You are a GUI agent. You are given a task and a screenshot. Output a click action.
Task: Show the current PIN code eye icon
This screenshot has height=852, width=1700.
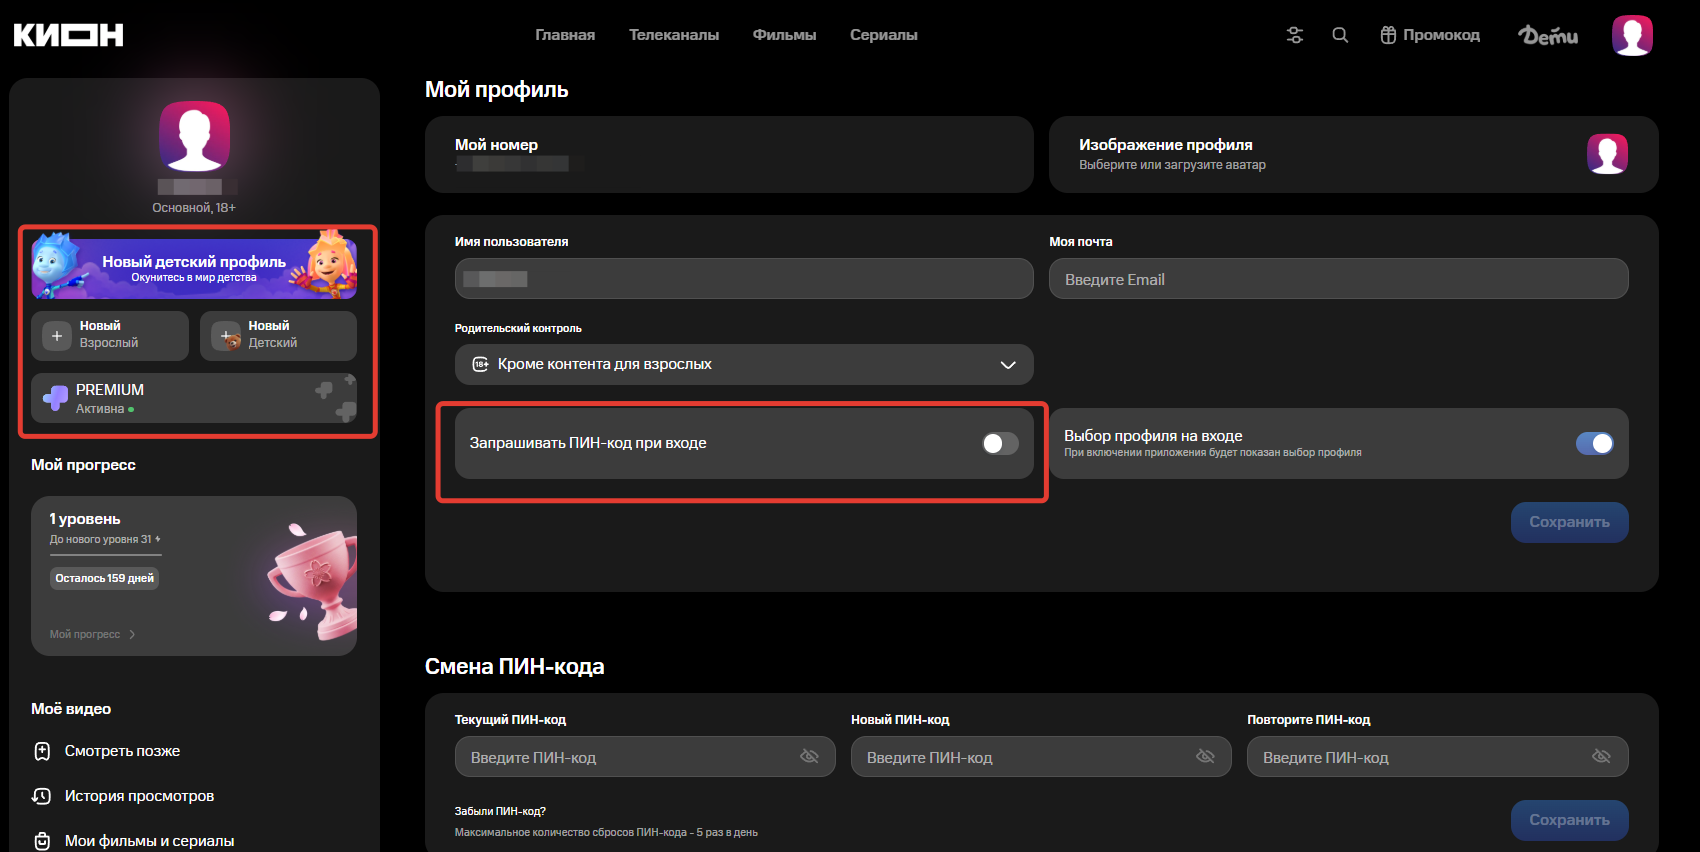point(809,756)
